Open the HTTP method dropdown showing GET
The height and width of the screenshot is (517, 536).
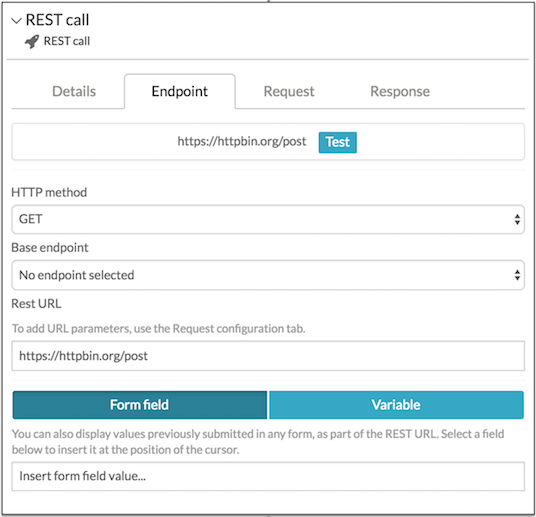[x=268, y=220]
